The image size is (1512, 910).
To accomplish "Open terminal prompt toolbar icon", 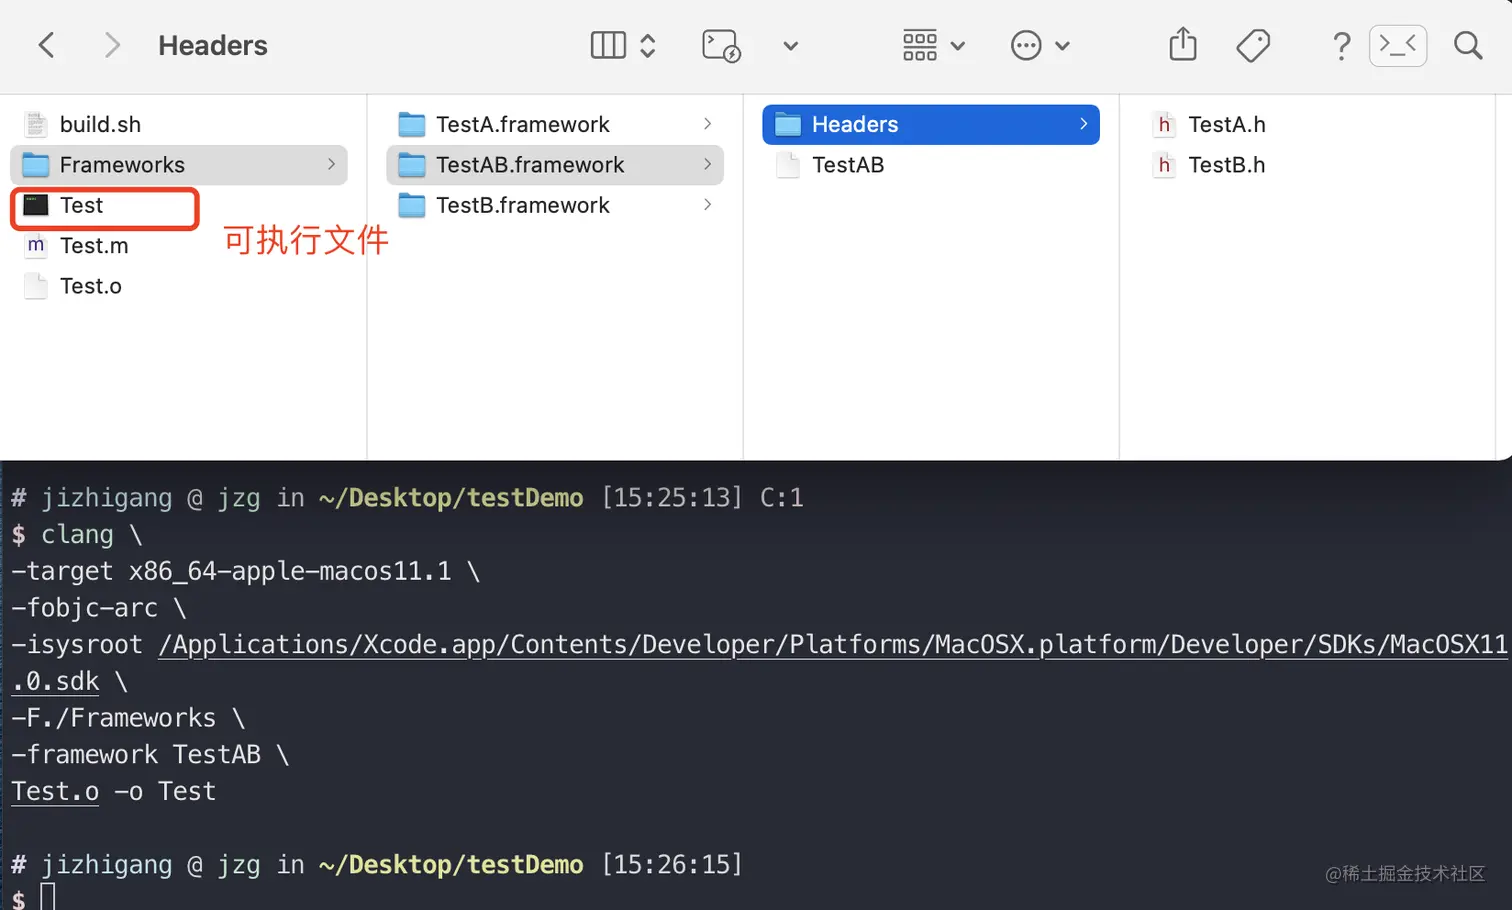I will tap(1397, 45).
